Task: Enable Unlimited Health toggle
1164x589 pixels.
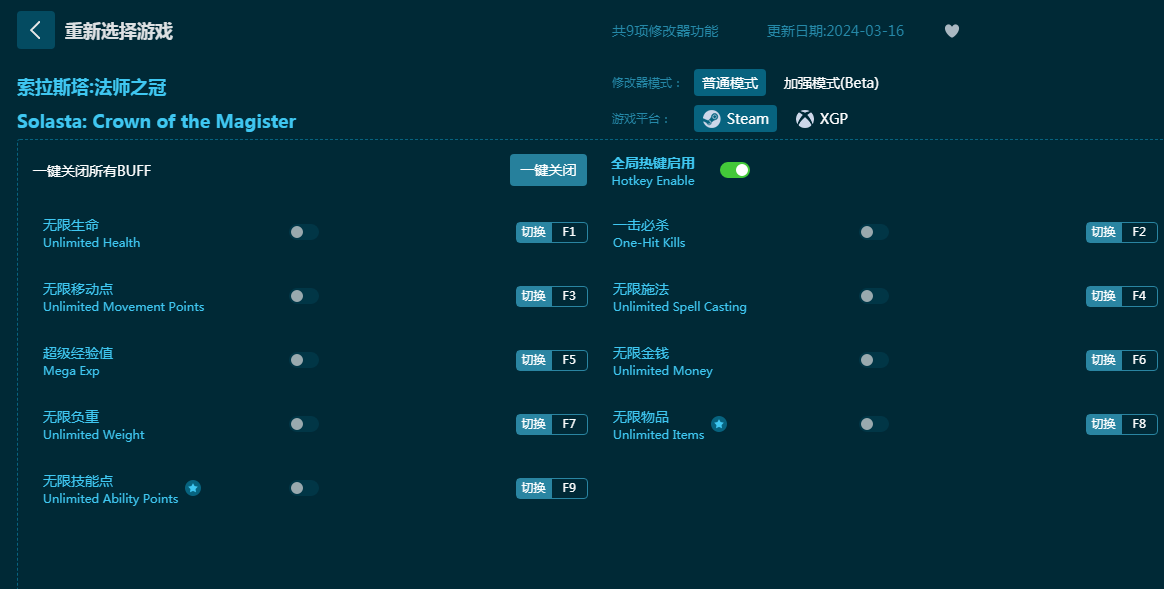Action: [304, 232]
